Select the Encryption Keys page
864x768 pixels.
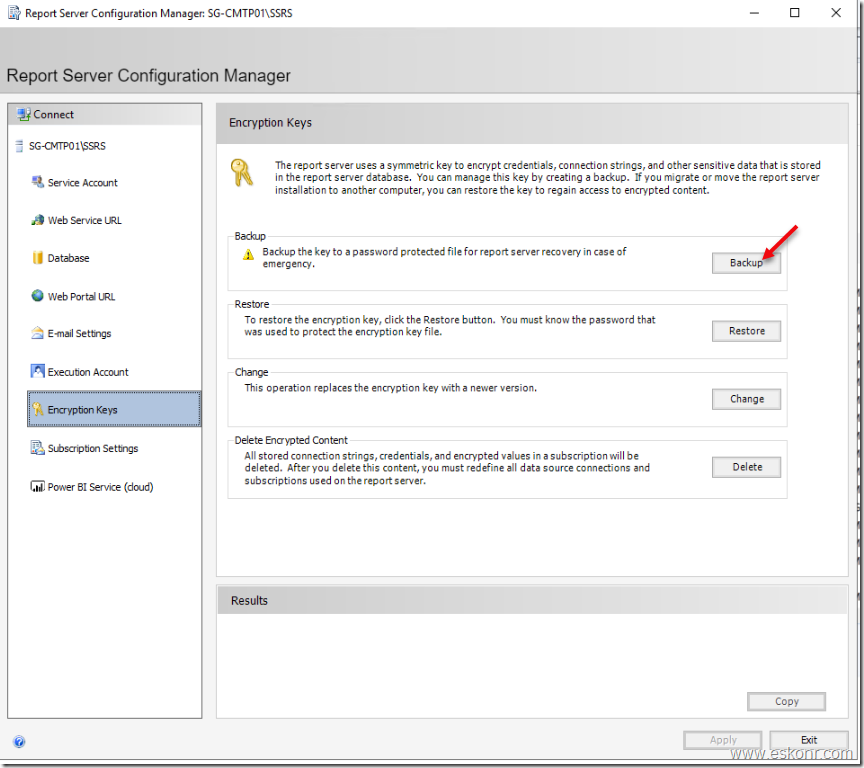point(114,409)
